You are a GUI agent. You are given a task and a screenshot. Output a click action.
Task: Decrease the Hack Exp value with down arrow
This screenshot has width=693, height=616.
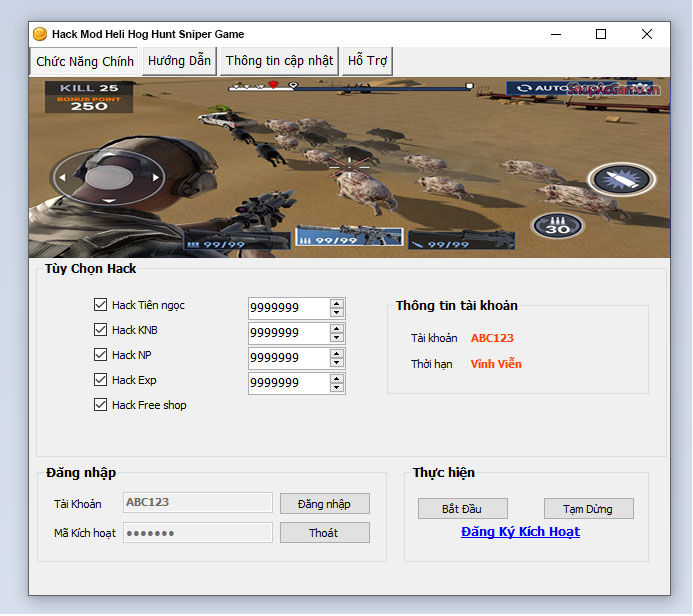click(337, 388)
